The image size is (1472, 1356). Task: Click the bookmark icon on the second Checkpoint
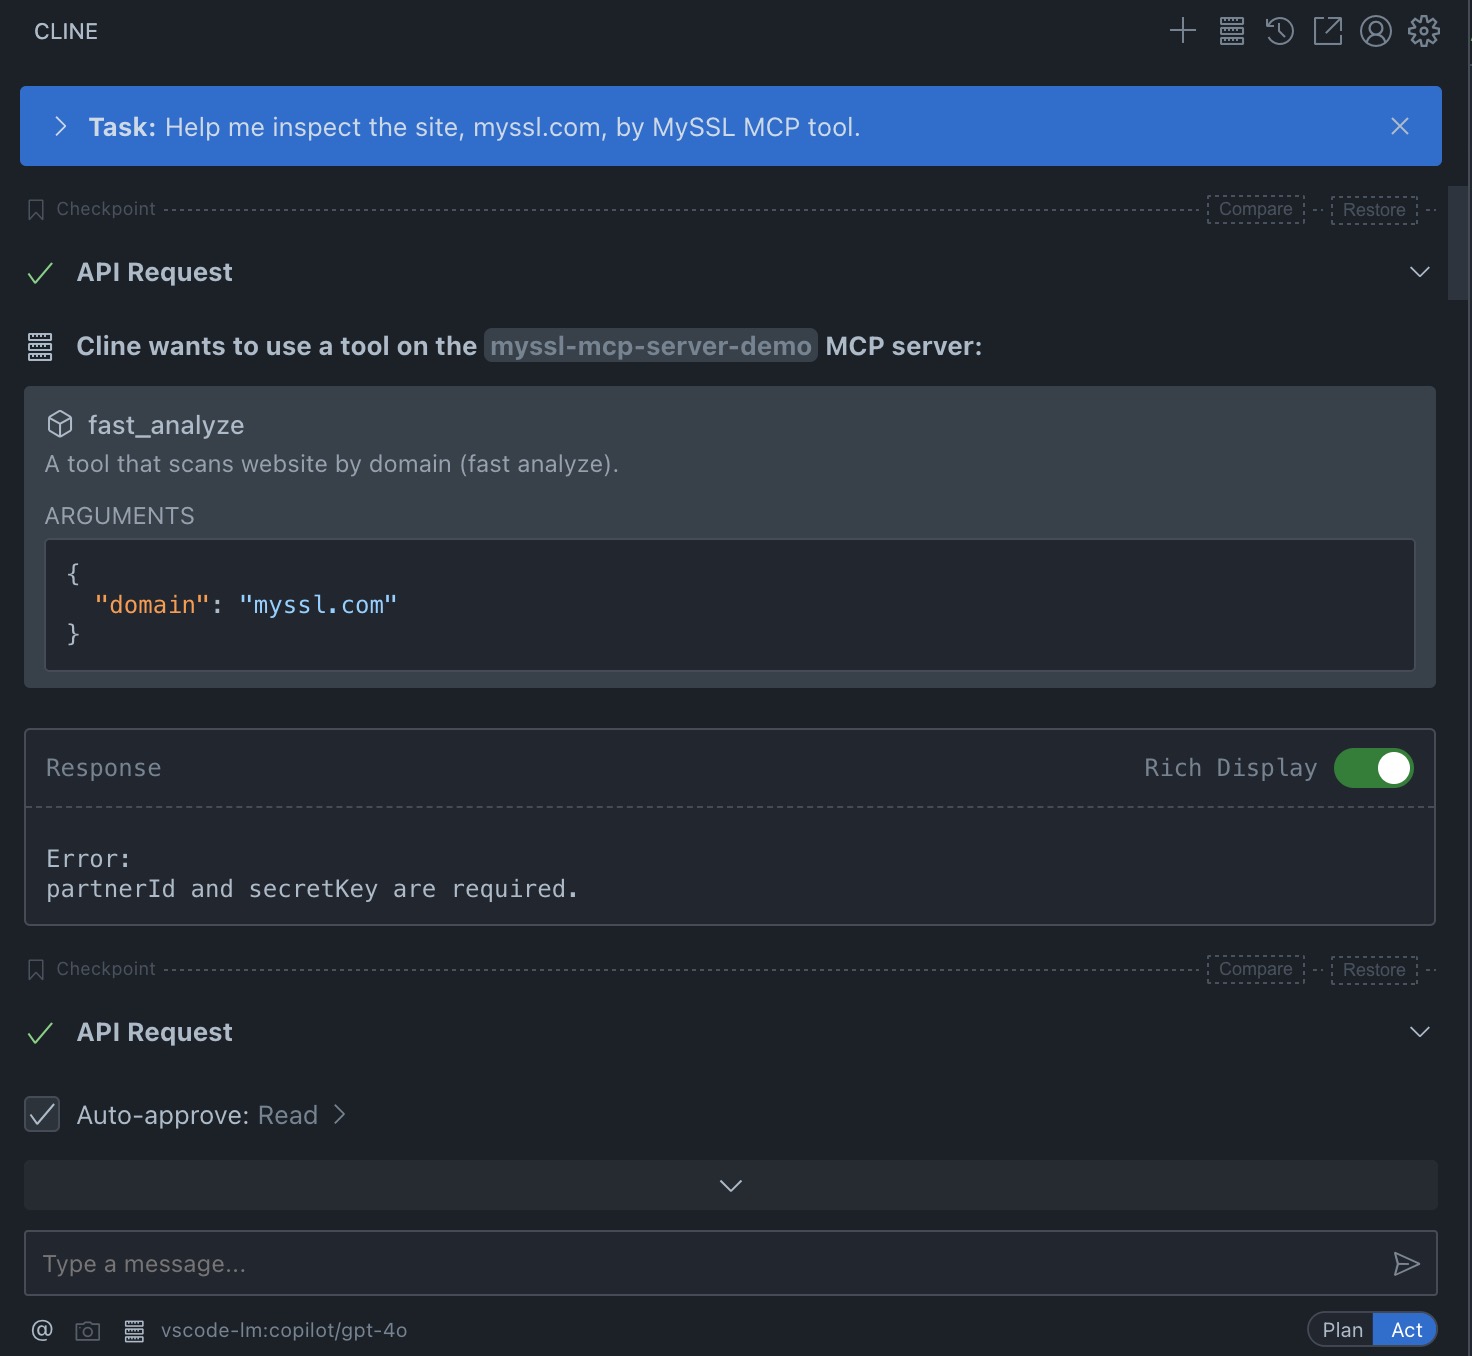coord(36,969)
